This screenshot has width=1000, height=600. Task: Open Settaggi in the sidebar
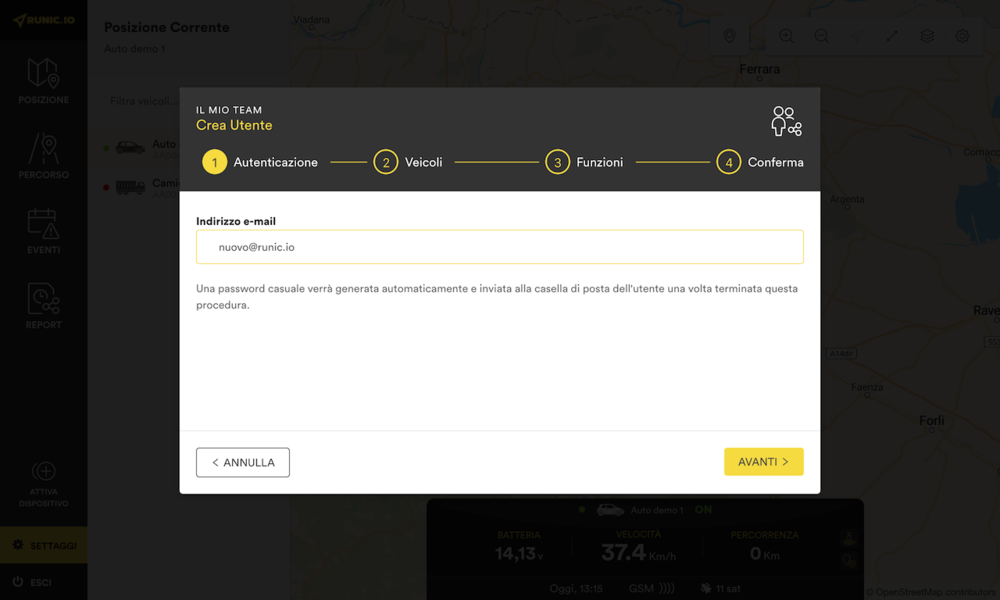point(43,545)
